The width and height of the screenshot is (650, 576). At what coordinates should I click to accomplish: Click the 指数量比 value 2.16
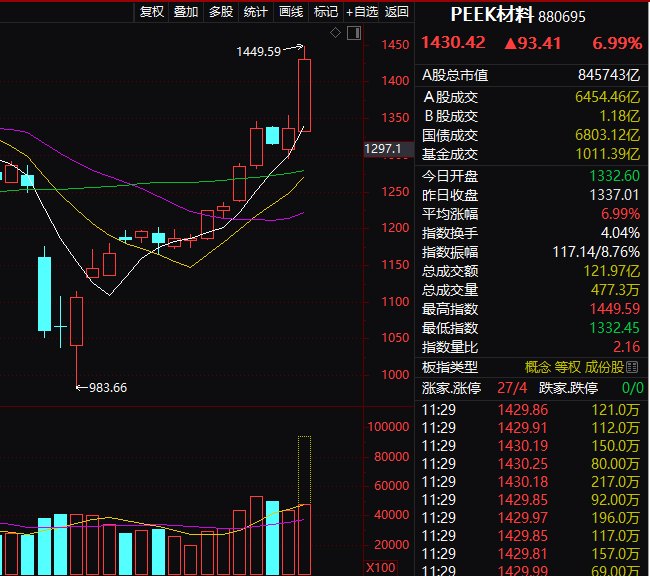(x=626, y=347)
